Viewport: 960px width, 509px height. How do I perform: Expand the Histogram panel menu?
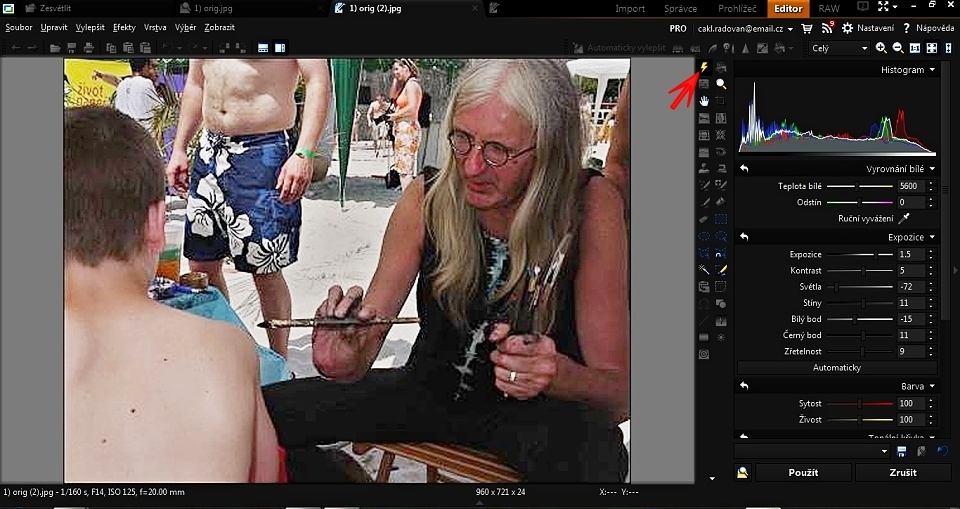(932, 70)
